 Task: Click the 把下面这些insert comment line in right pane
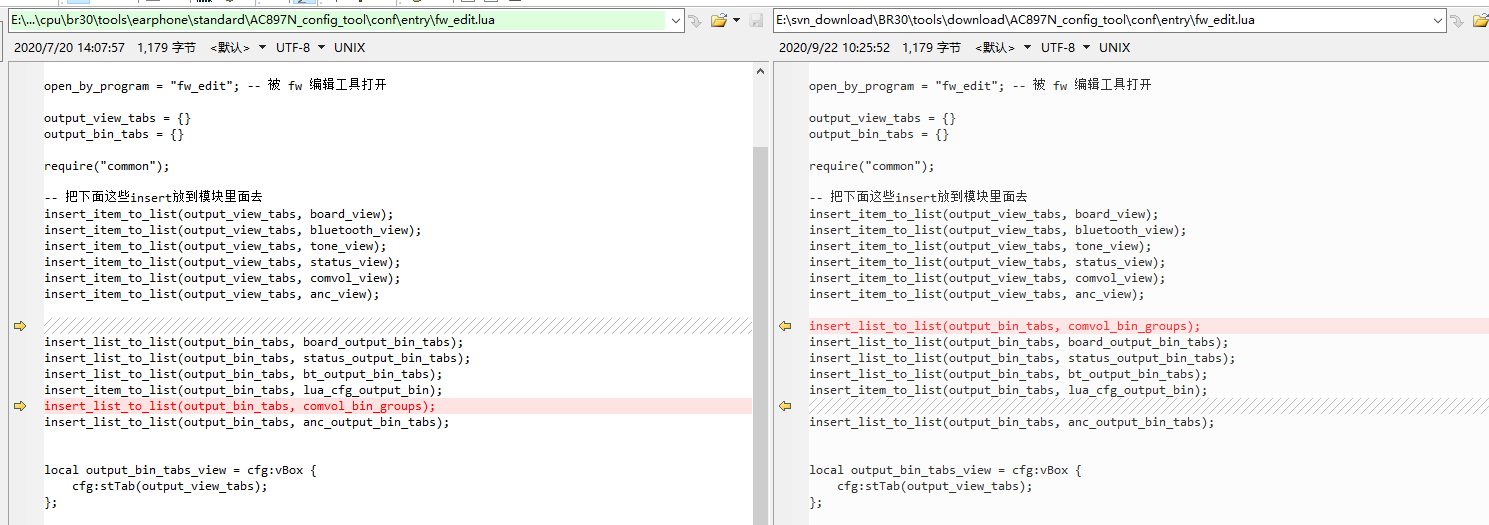click(918, 197)
